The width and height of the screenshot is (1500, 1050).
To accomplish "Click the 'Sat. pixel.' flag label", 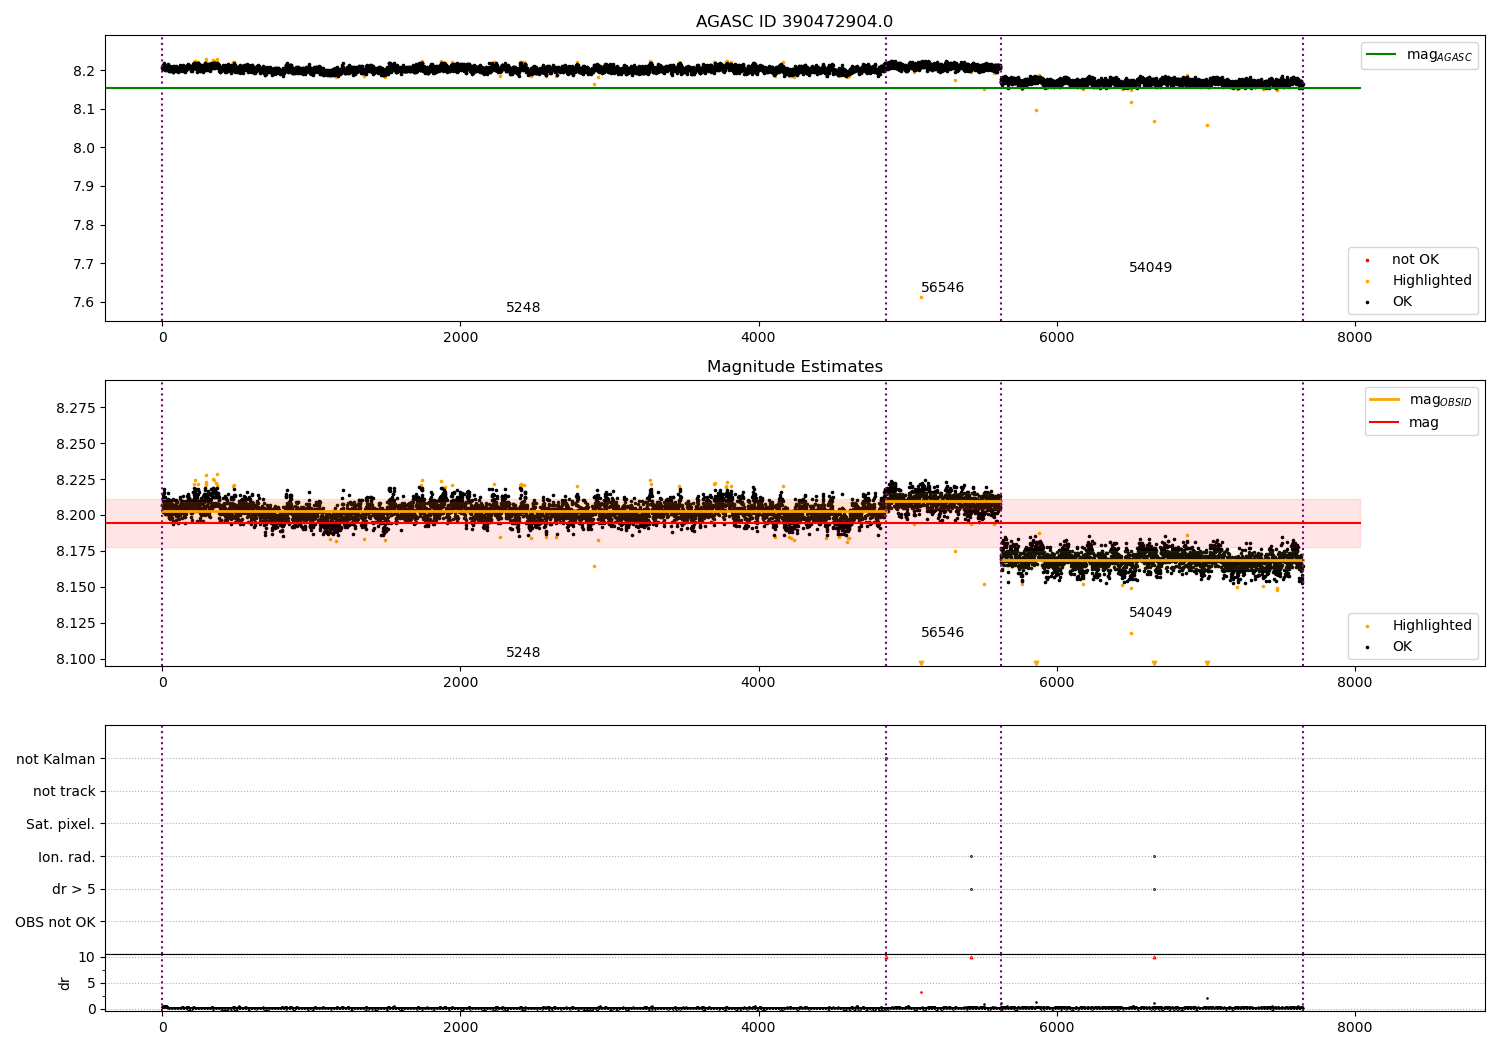I will click(x=61, y=825).
